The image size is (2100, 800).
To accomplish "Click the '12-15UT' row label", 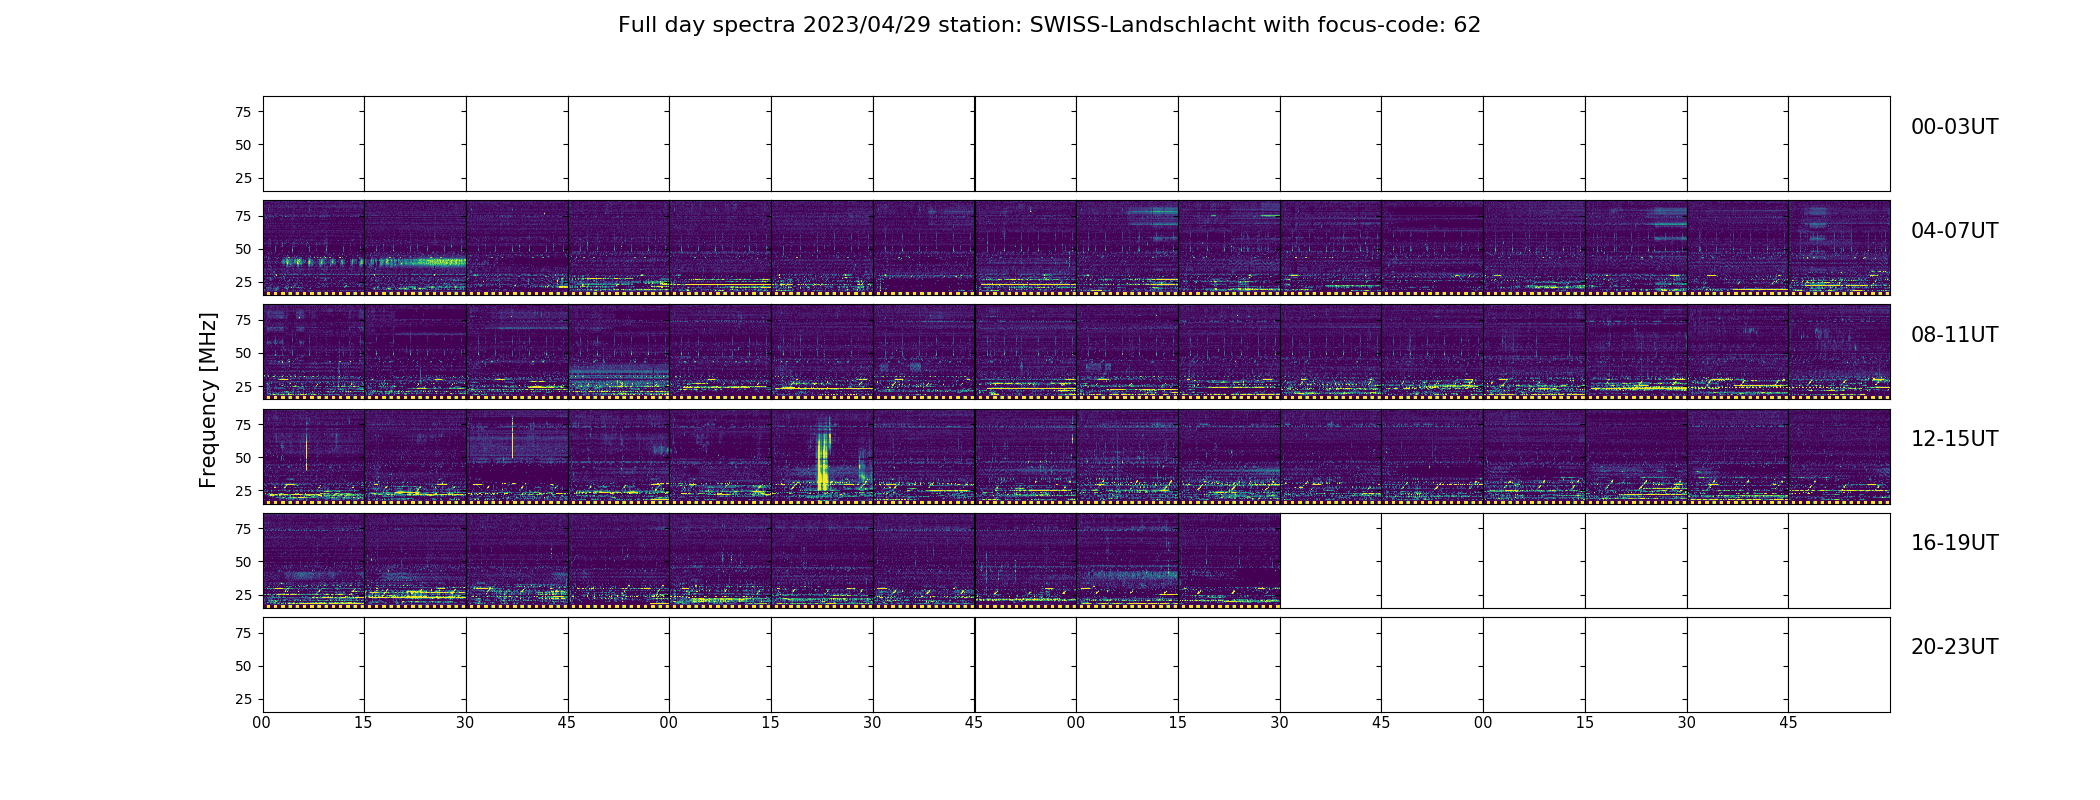I will pos(1954,439).
